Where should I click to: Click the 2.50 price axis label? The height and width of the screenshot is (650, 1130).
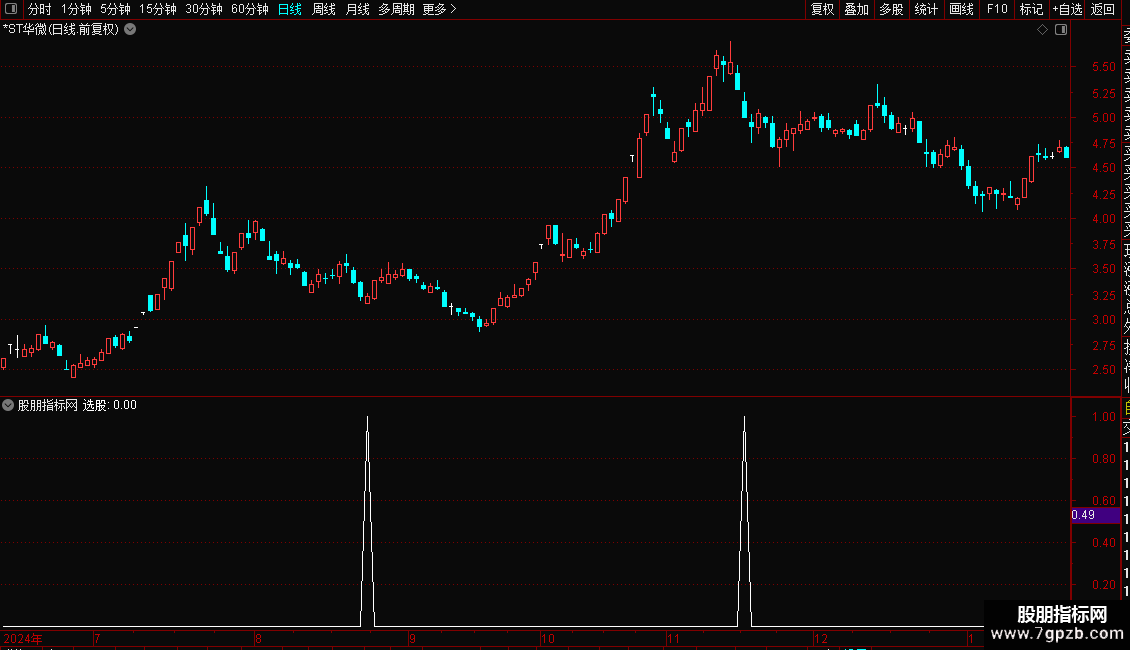click(1103, 370)
